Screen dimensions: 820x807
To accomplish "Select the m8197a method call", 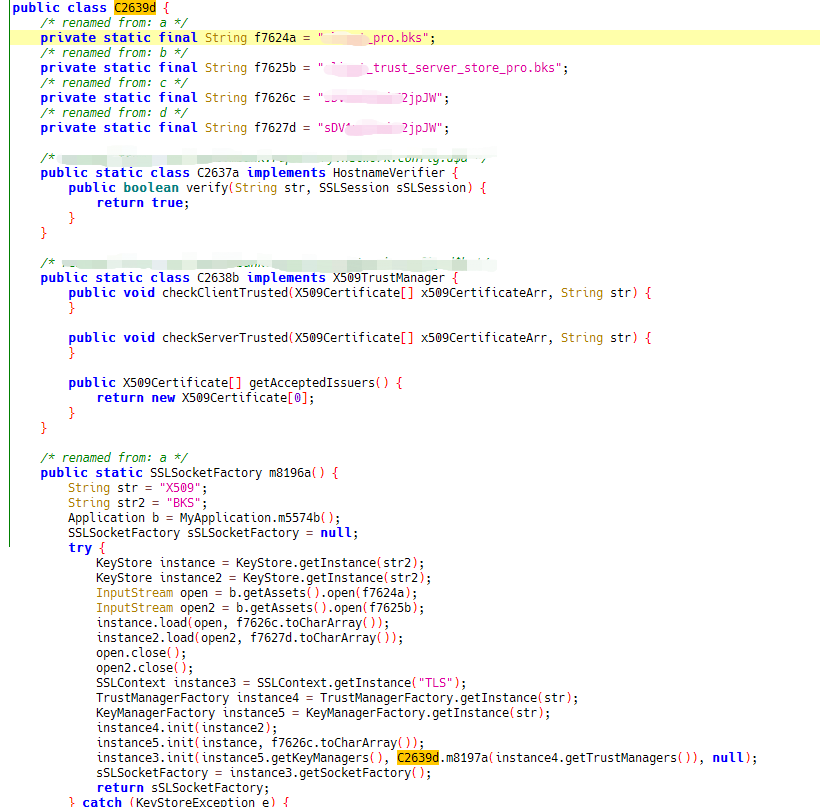I will [x=466, y=758].
